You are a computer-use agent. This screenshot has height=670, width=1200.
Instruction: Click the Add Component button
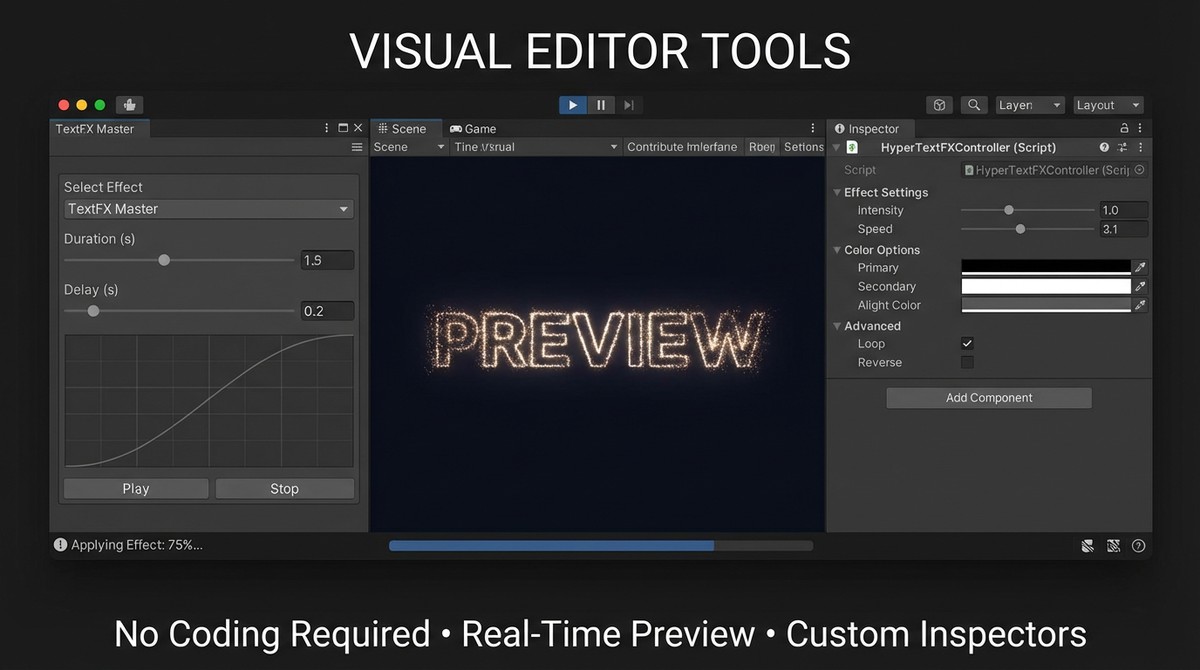[x=988, y=397]
